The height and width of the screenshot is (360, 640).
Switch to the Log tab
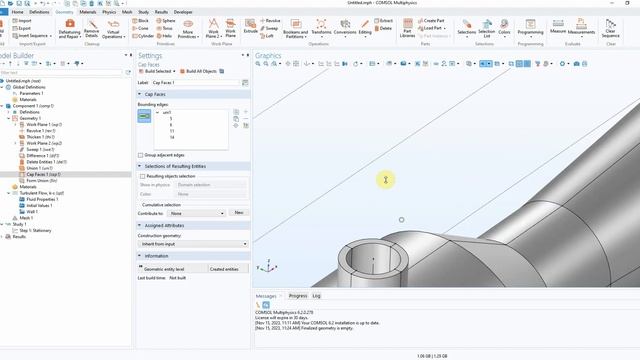(x=316, y=296)
